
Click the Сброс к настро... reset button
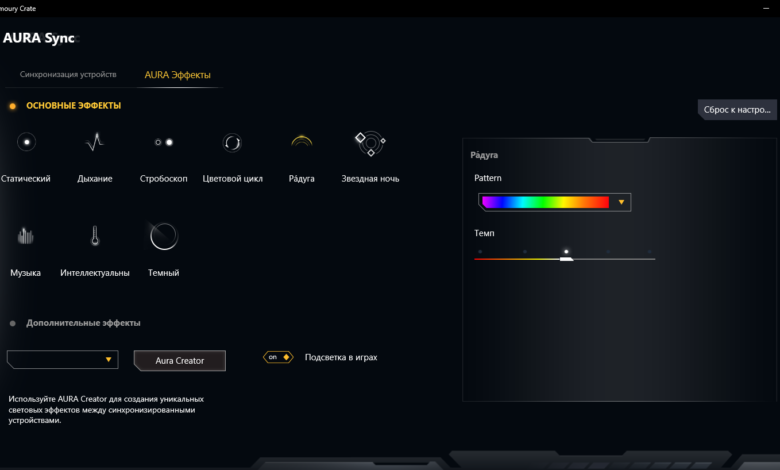(737, 109)
